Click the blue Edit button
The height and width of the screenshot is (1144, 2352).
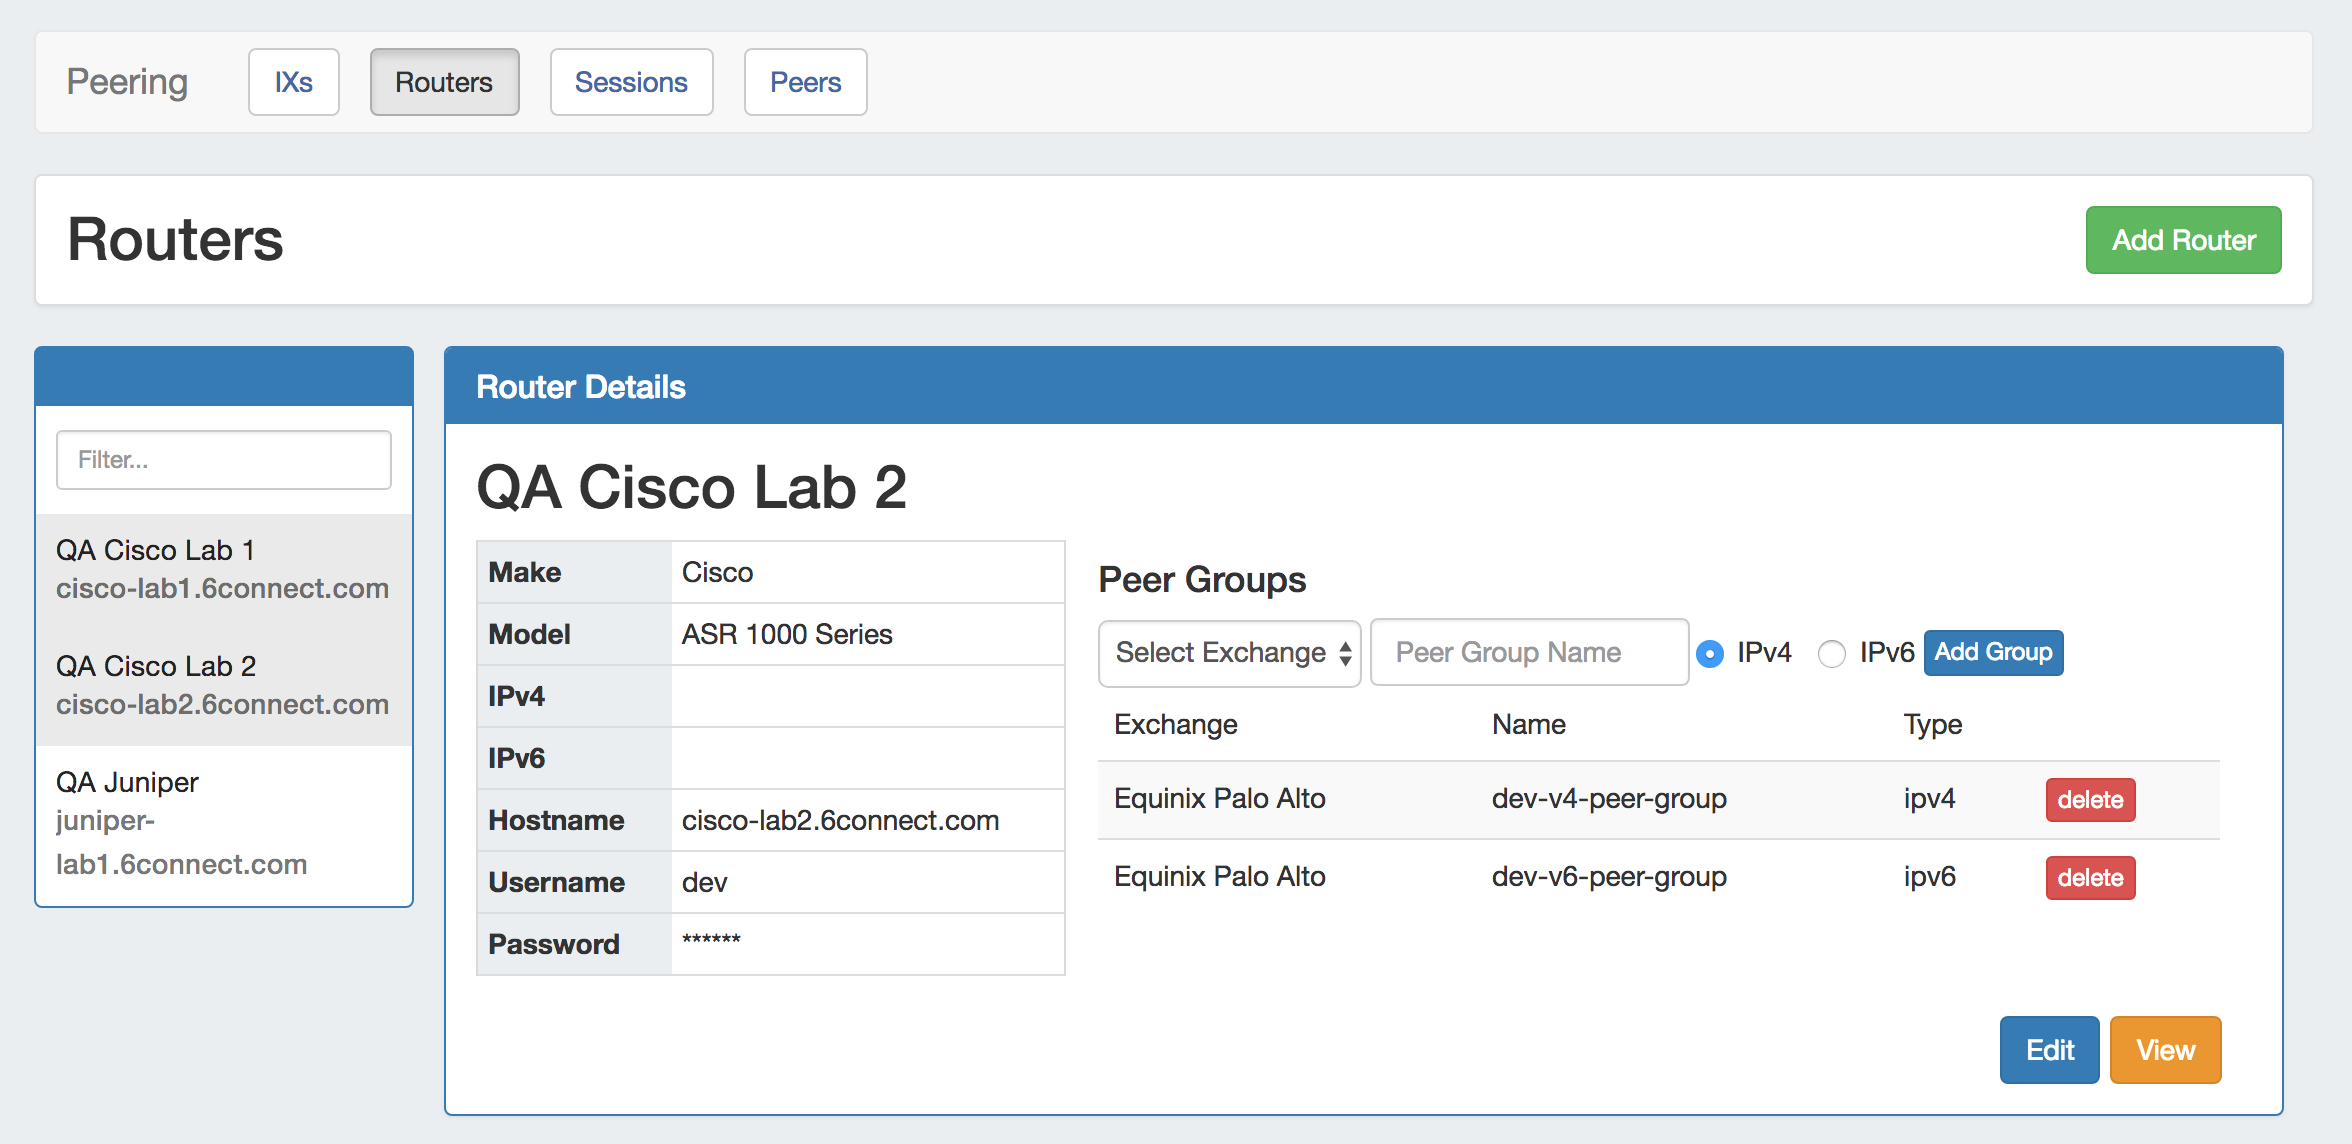tap(2049, 1050)
